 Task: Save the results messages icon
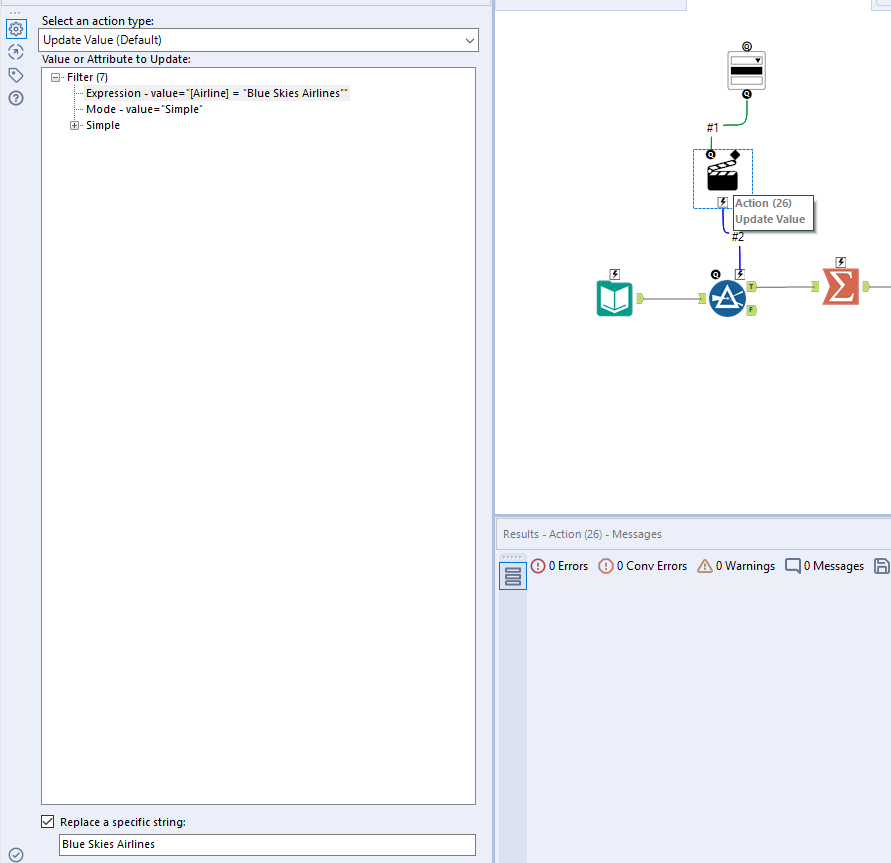point(881,566)
